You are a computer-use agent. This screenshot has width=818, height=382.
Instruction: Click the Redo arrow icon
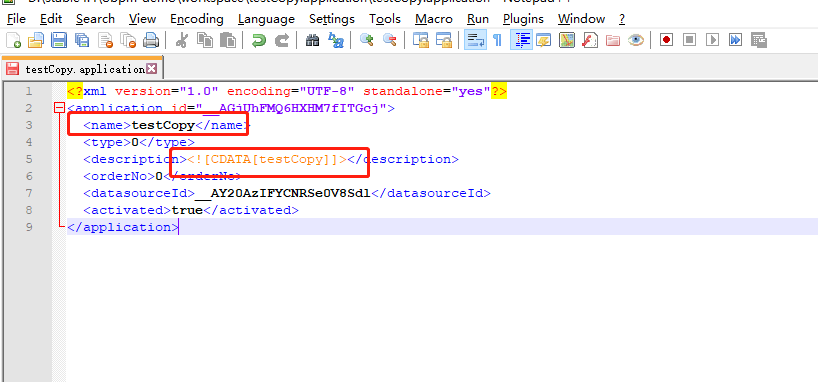[282, 40]
